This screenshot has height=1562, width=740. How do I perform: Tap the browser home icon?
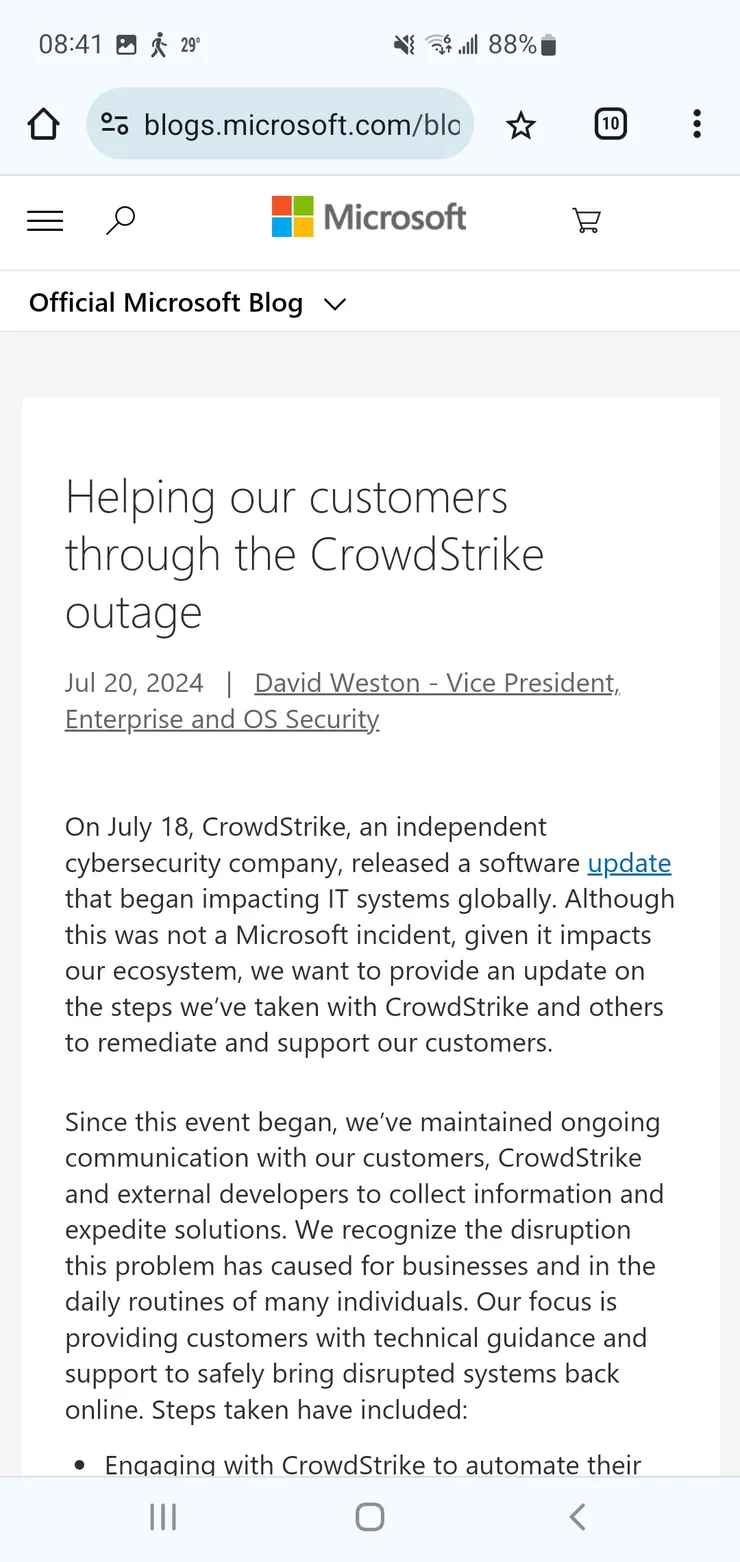(43, 125)
